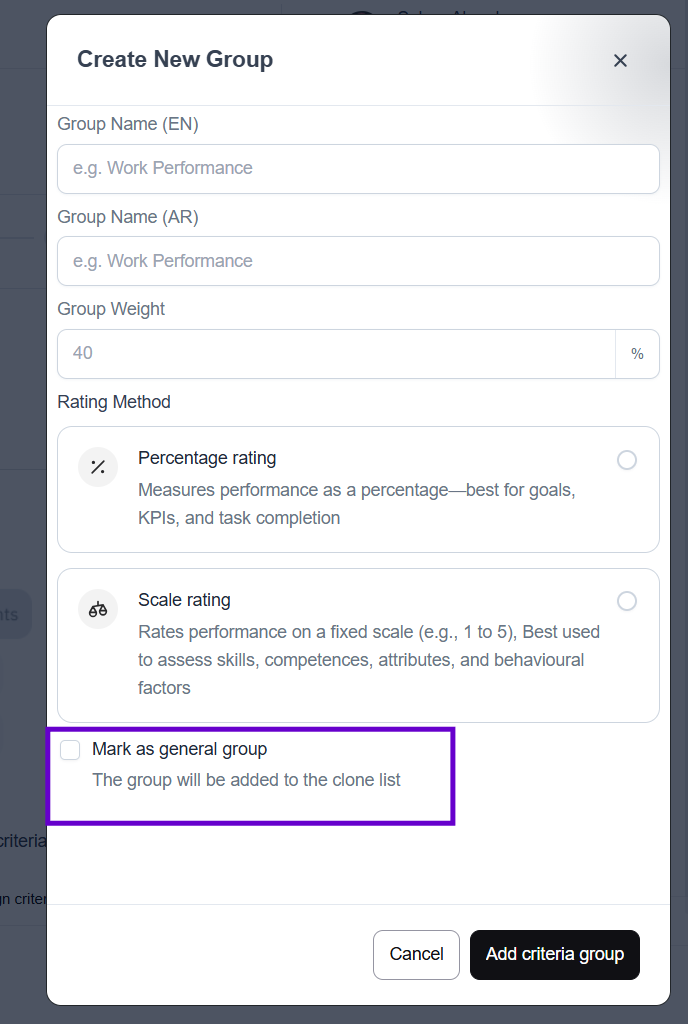This screenshot has height=1024, width=688.
Task: Click the Group Name (EN) label
Action: tap(128, 124)
